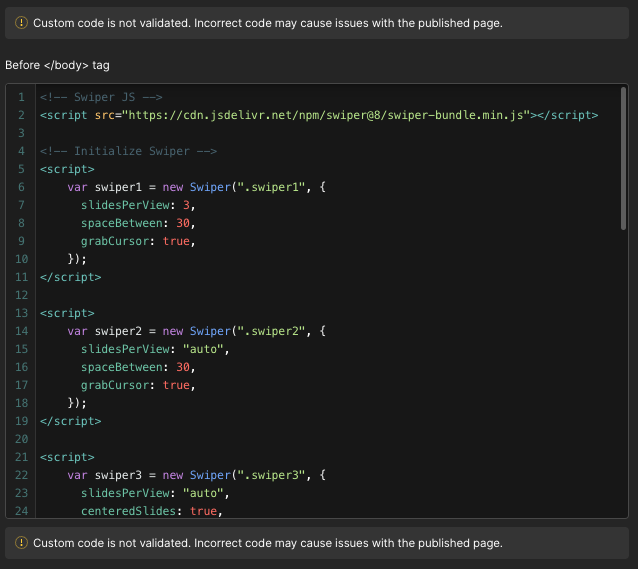This screenshot has height=569, width=638.
Task: Click the '</script>' tag on line 11
Action: point(71,277)
